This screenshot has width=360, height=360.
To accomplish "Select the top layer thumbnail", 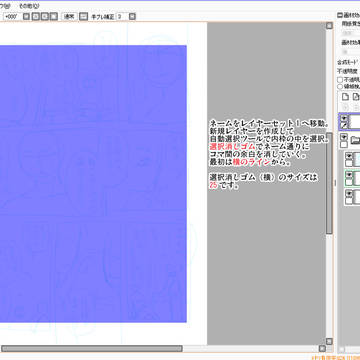I will tap(355, 121).
